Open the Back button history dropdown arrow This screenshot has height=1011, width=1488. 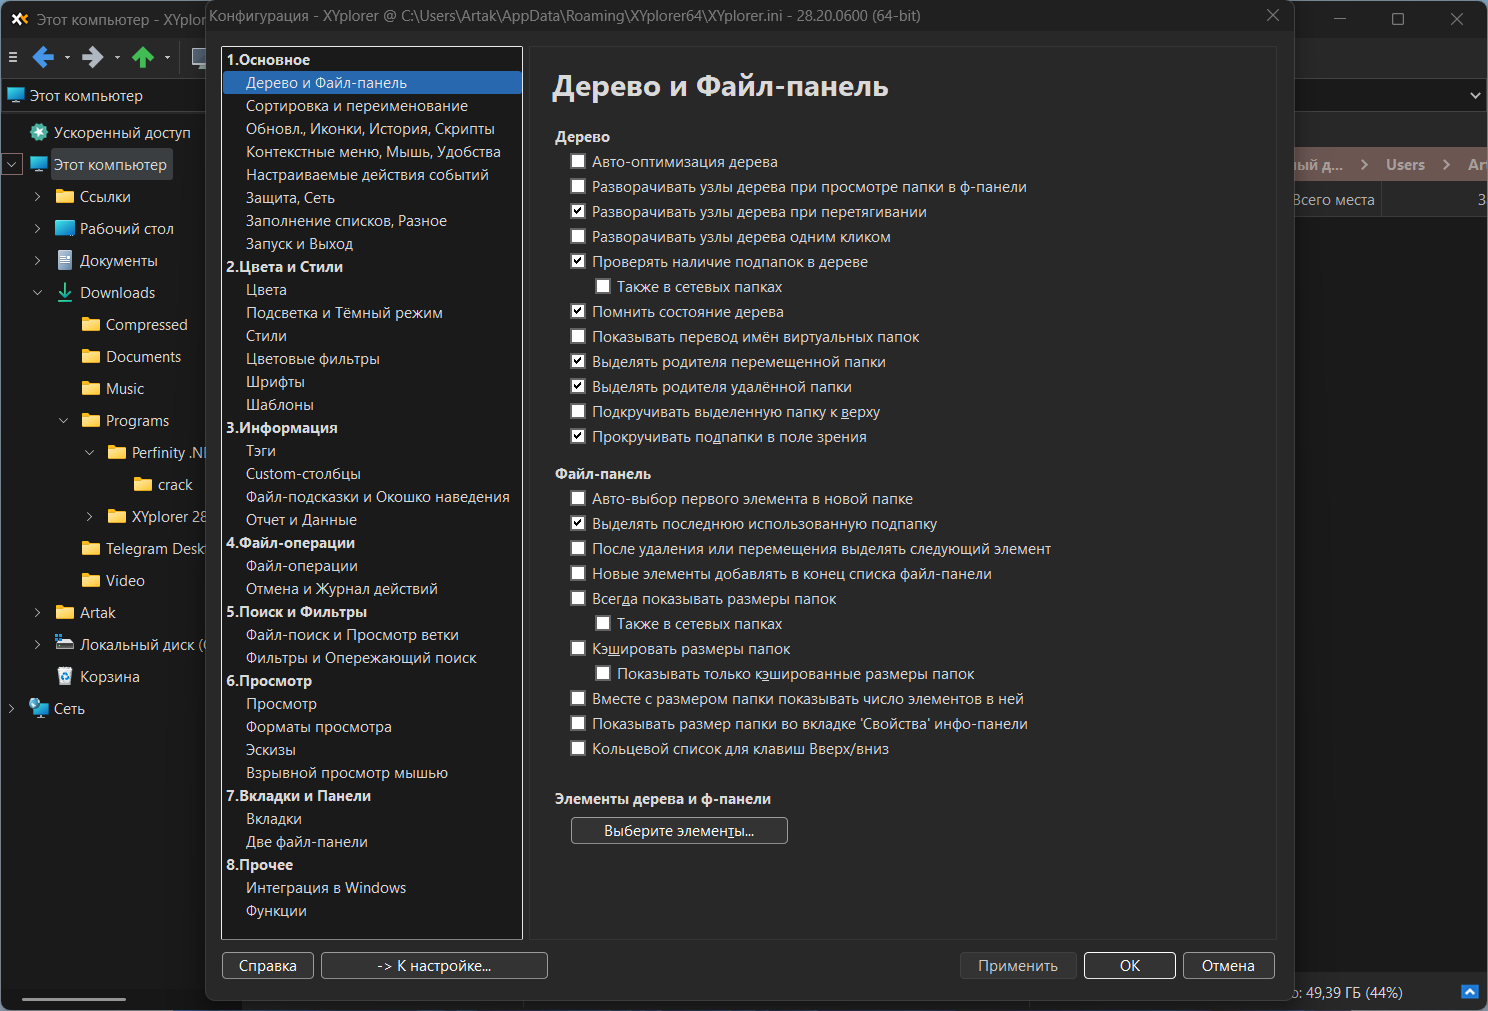(x=67, y=58)
